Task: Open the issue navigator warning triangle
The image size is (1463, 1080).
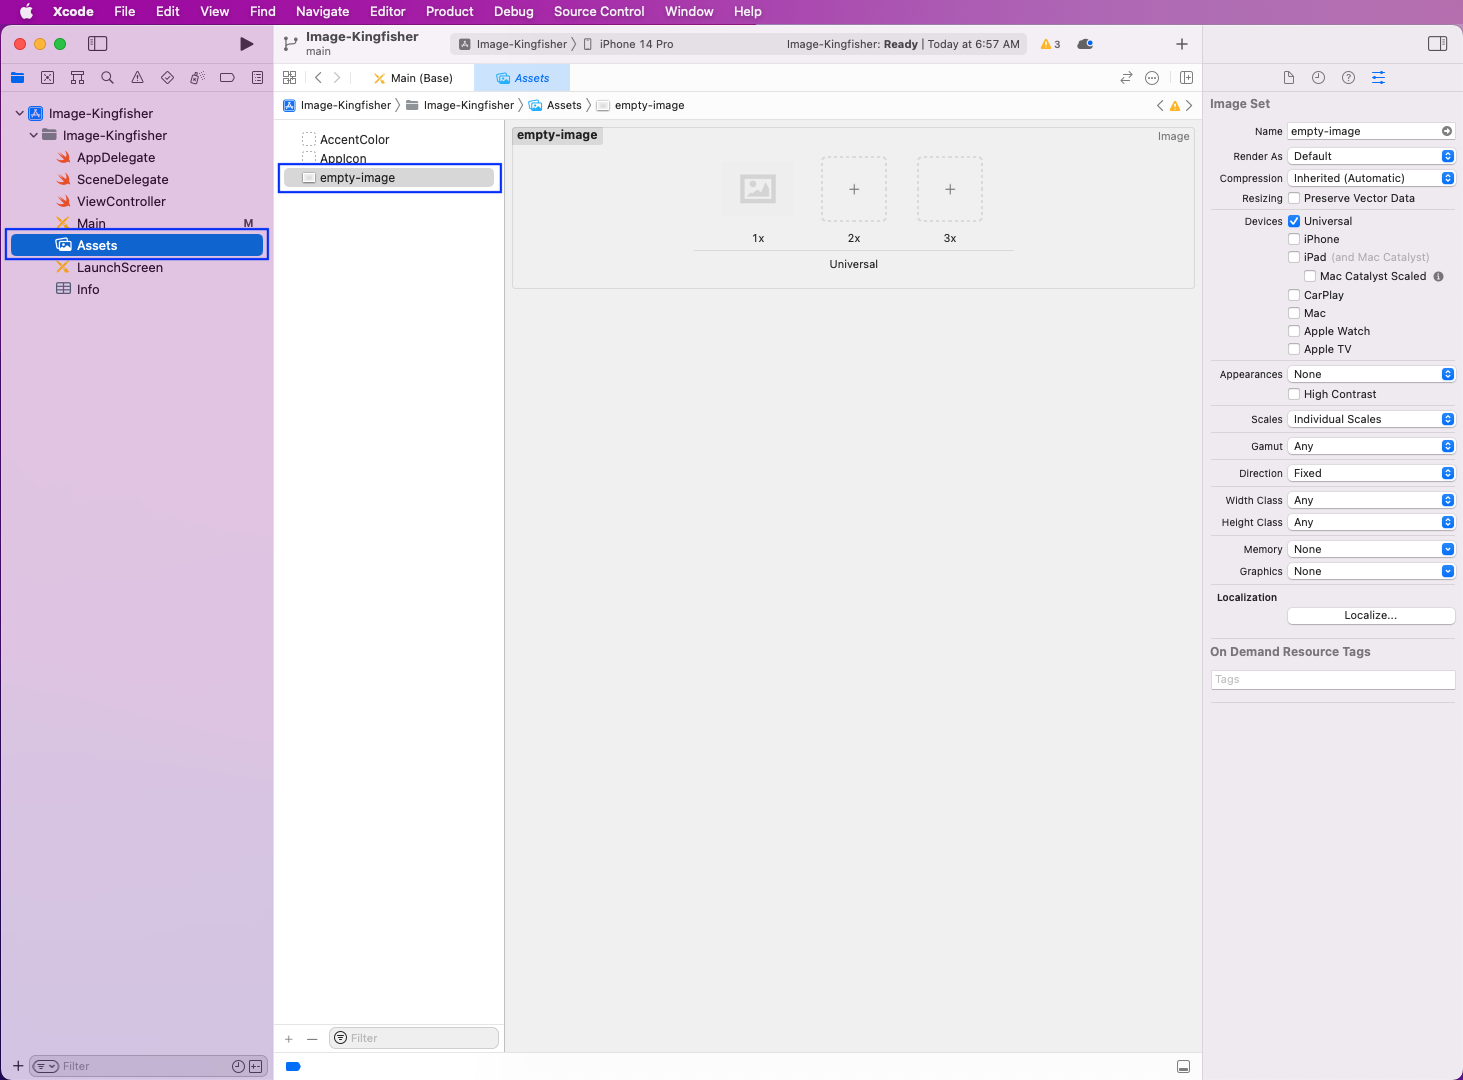Action: (137, 78)
